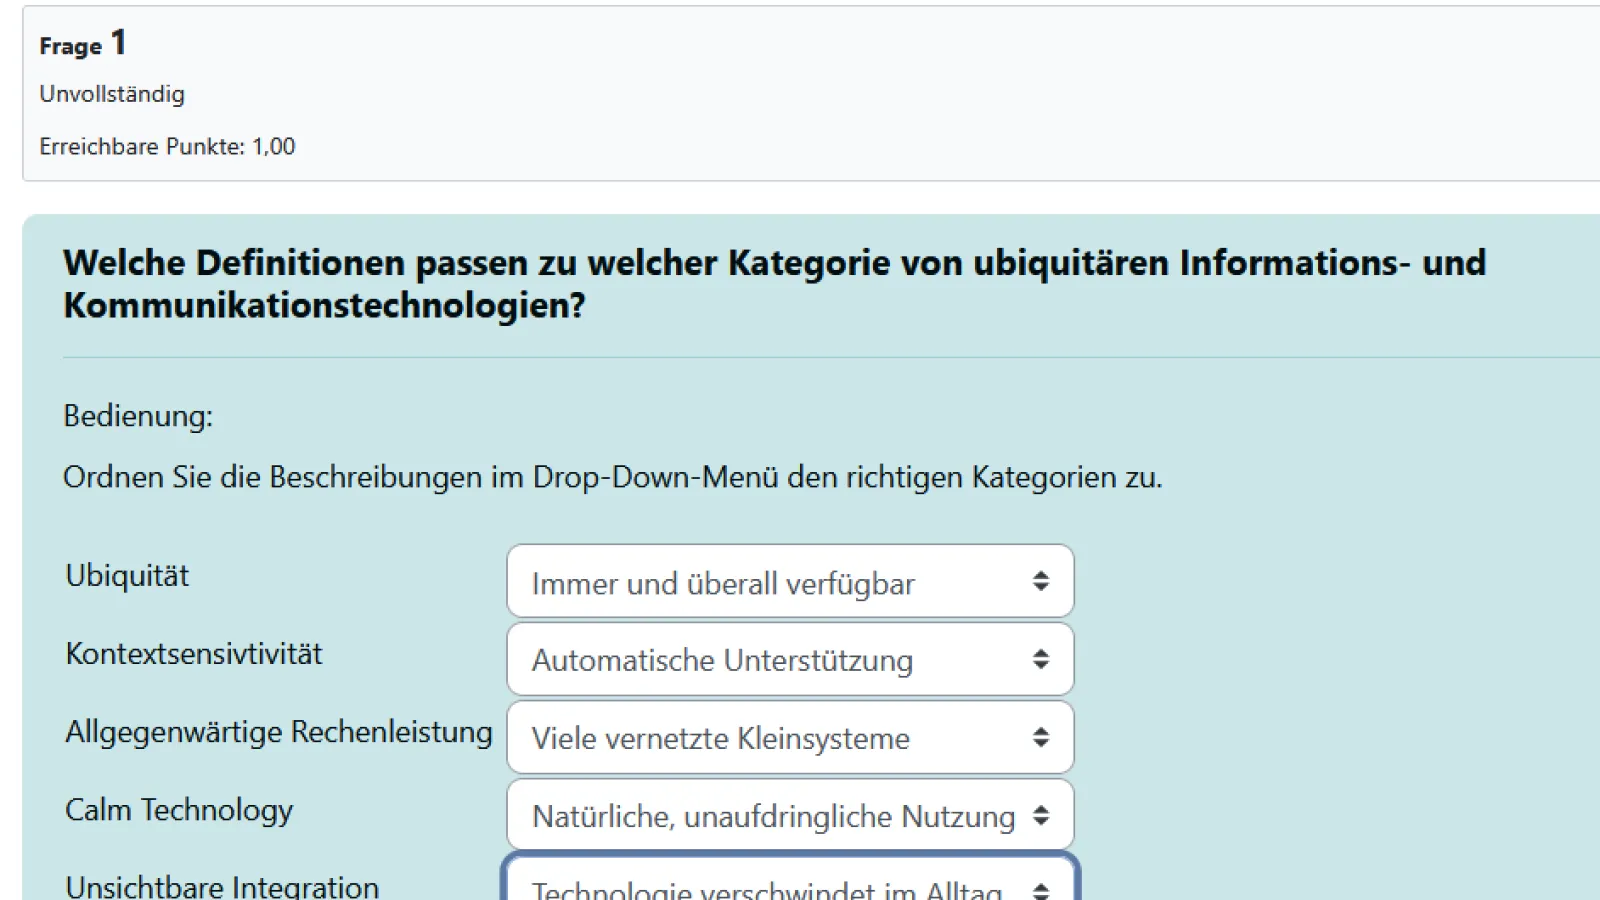Viewport: 1600px width, 900px height.
Task: Open the Calm Technology answer dropdown
Action: (x=790, y=815)
